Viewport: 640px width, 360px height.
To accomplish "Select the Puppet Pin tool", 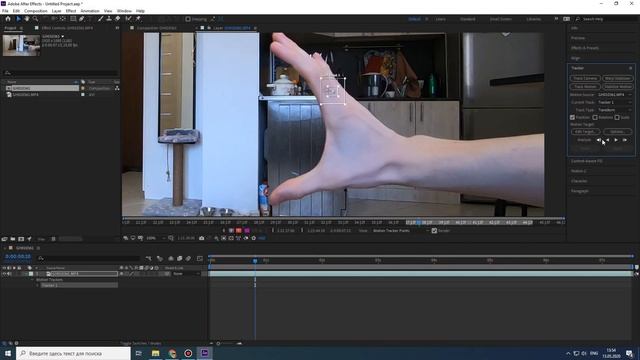I will pyautogui.click(x=138, y=19).
